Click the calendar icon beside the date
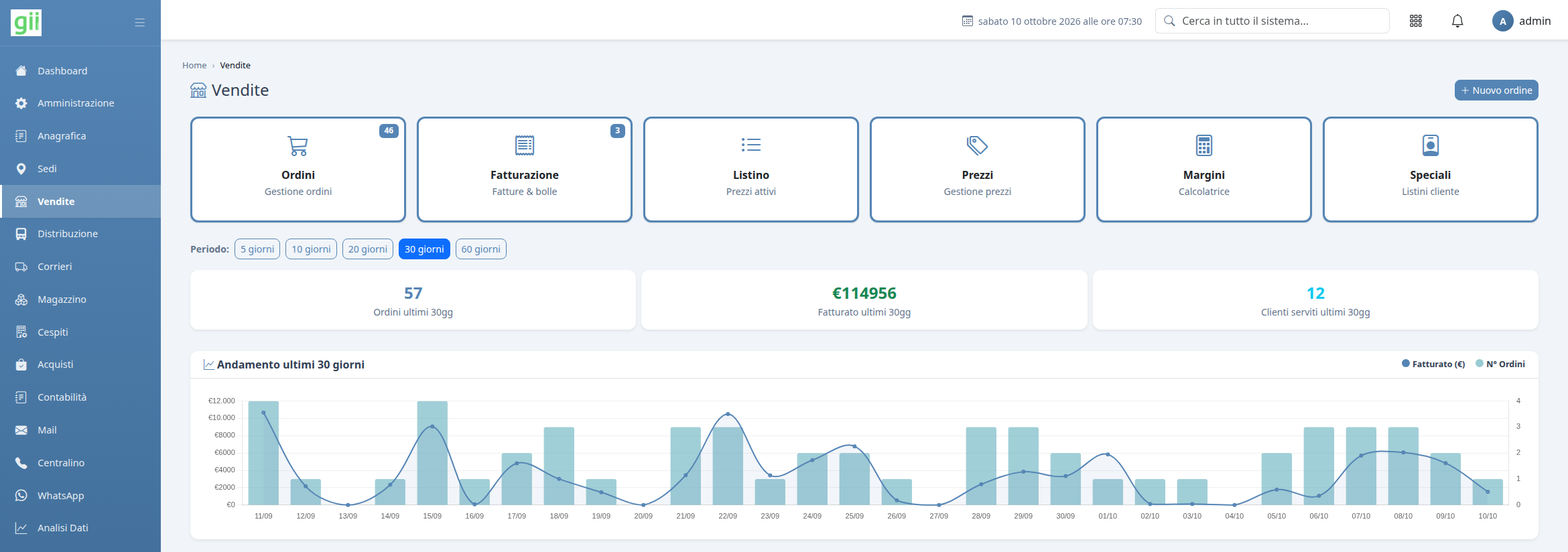Screen dimensions: 1568x552 tap(967, 20)
